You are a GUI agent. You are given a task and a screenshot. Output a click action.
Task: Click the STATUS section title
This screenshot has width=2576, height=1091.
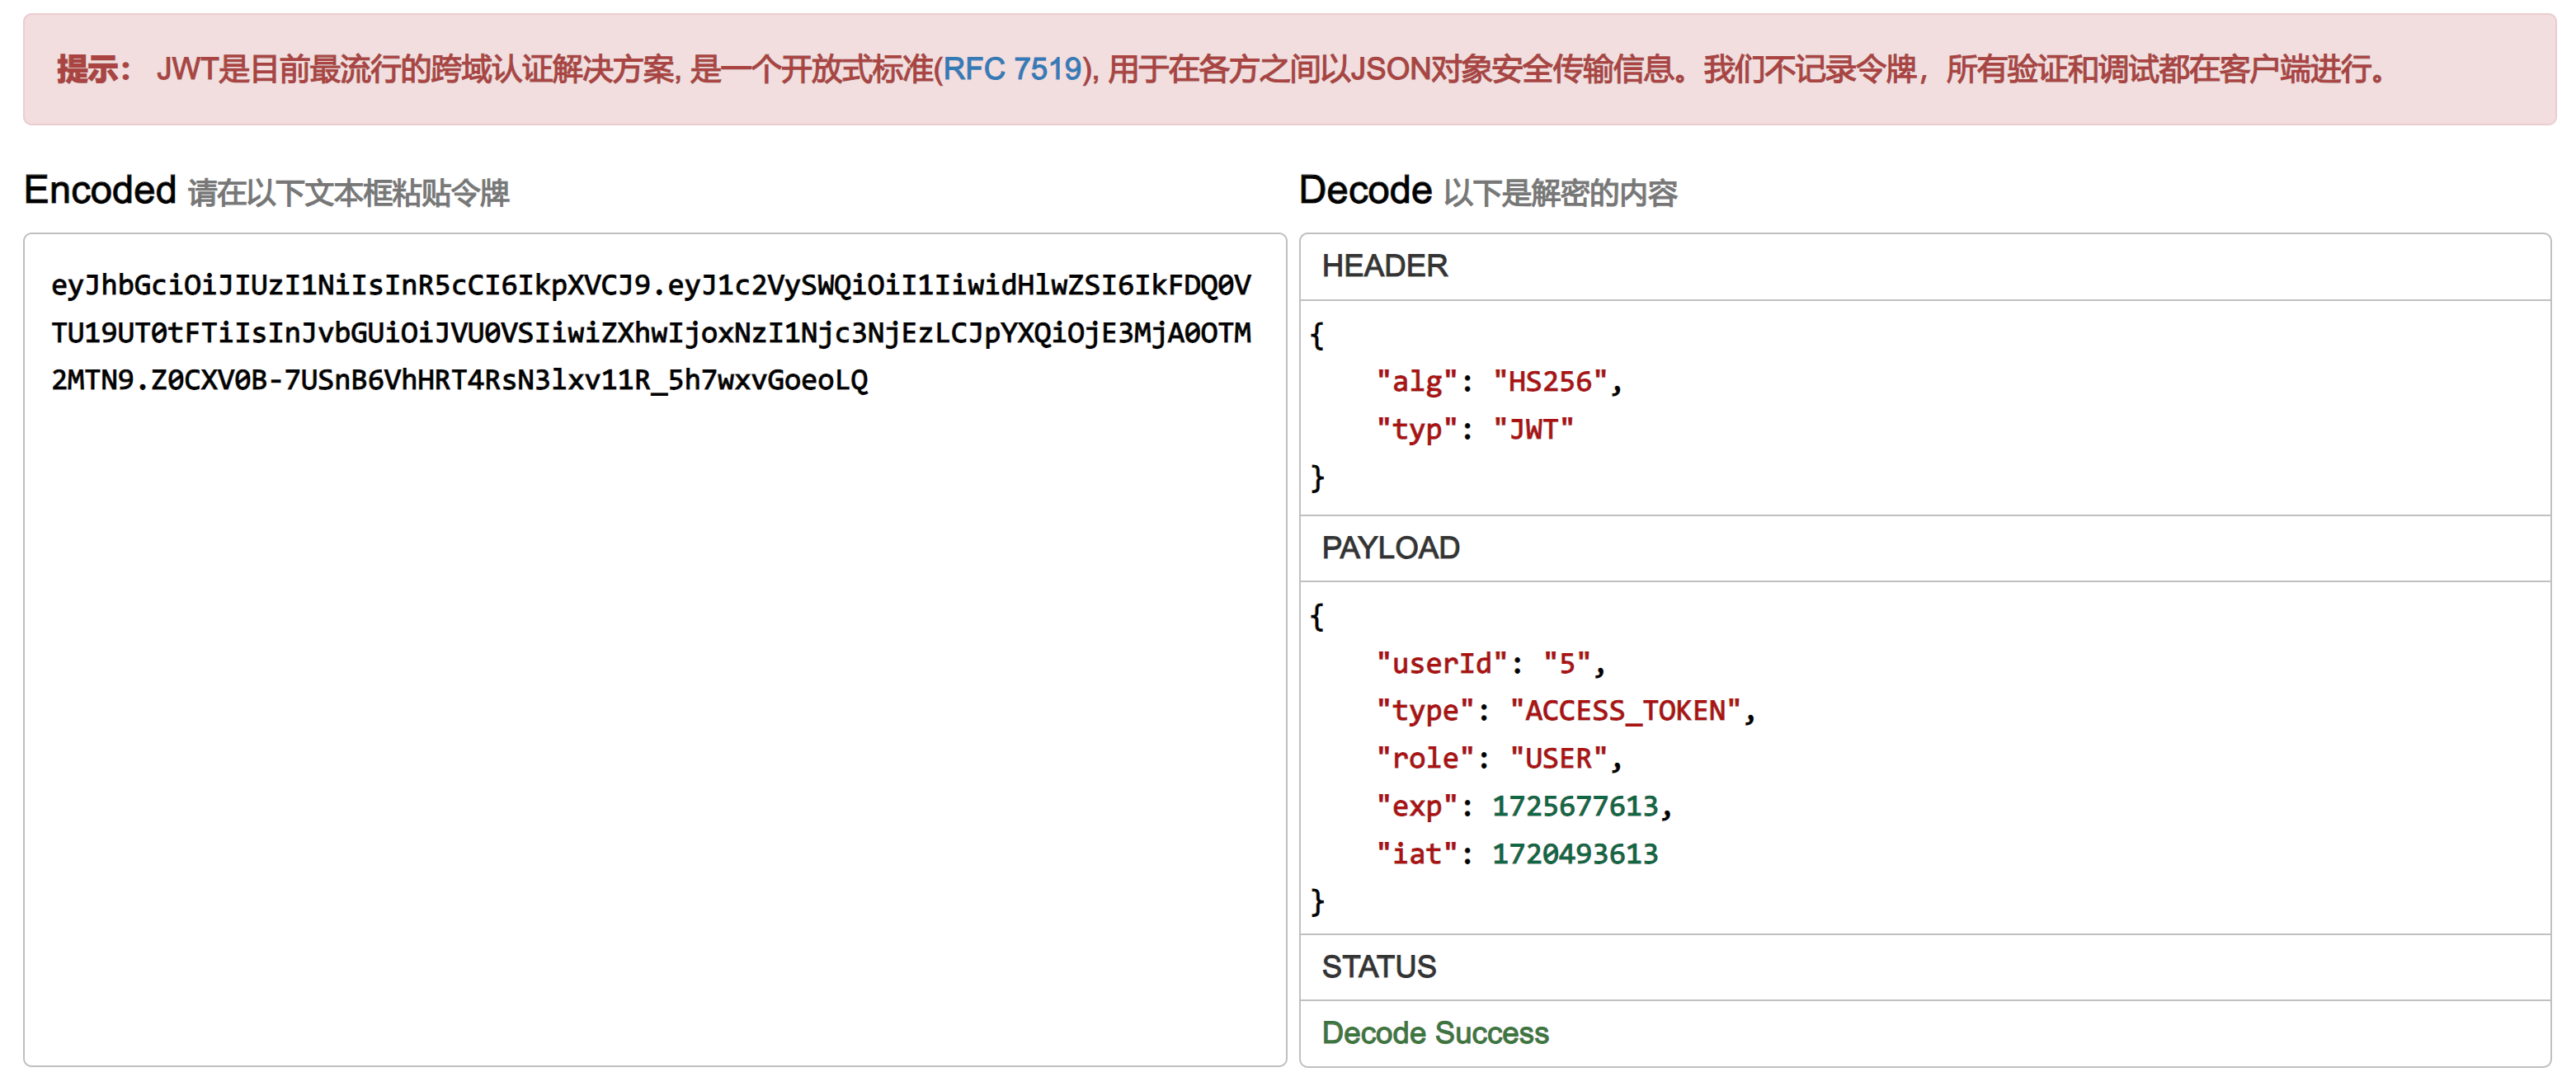(1378, 967)
